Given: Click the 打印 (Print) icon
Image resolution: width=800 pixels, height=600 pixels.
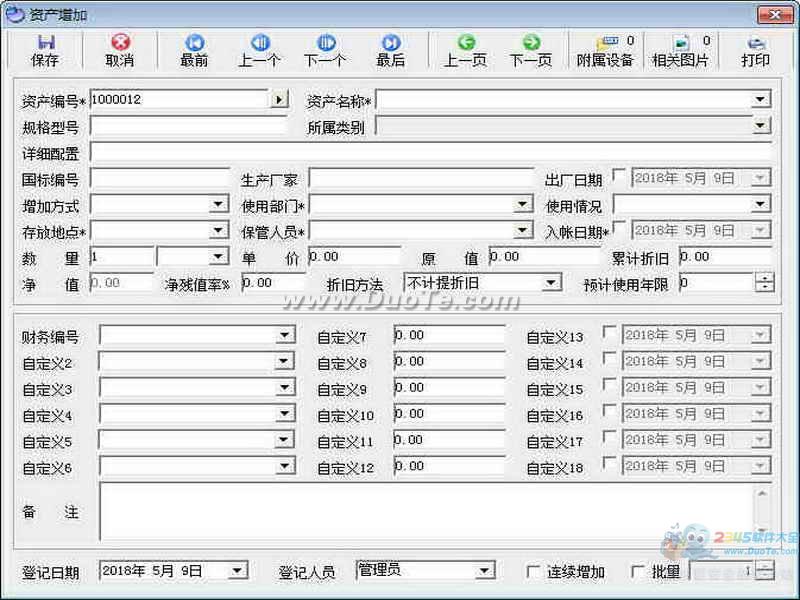Looking at the screenshot, I should [756, 49].
